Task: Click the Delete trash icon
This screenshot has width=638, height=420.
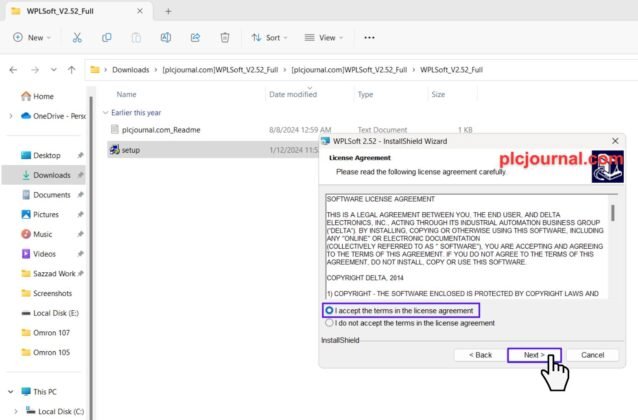Action: [x=225, y=37]
